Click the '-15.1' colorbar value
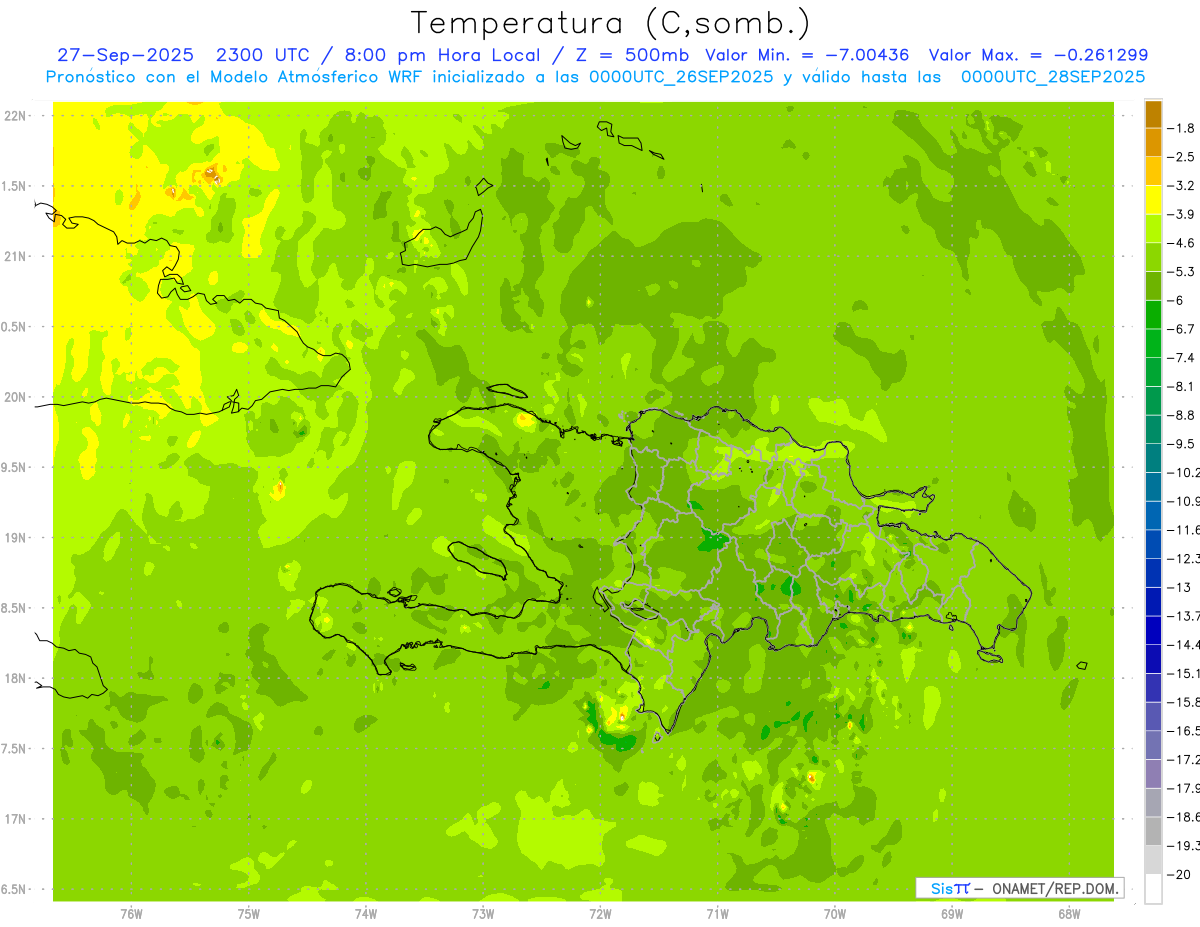 [1183, 673]
